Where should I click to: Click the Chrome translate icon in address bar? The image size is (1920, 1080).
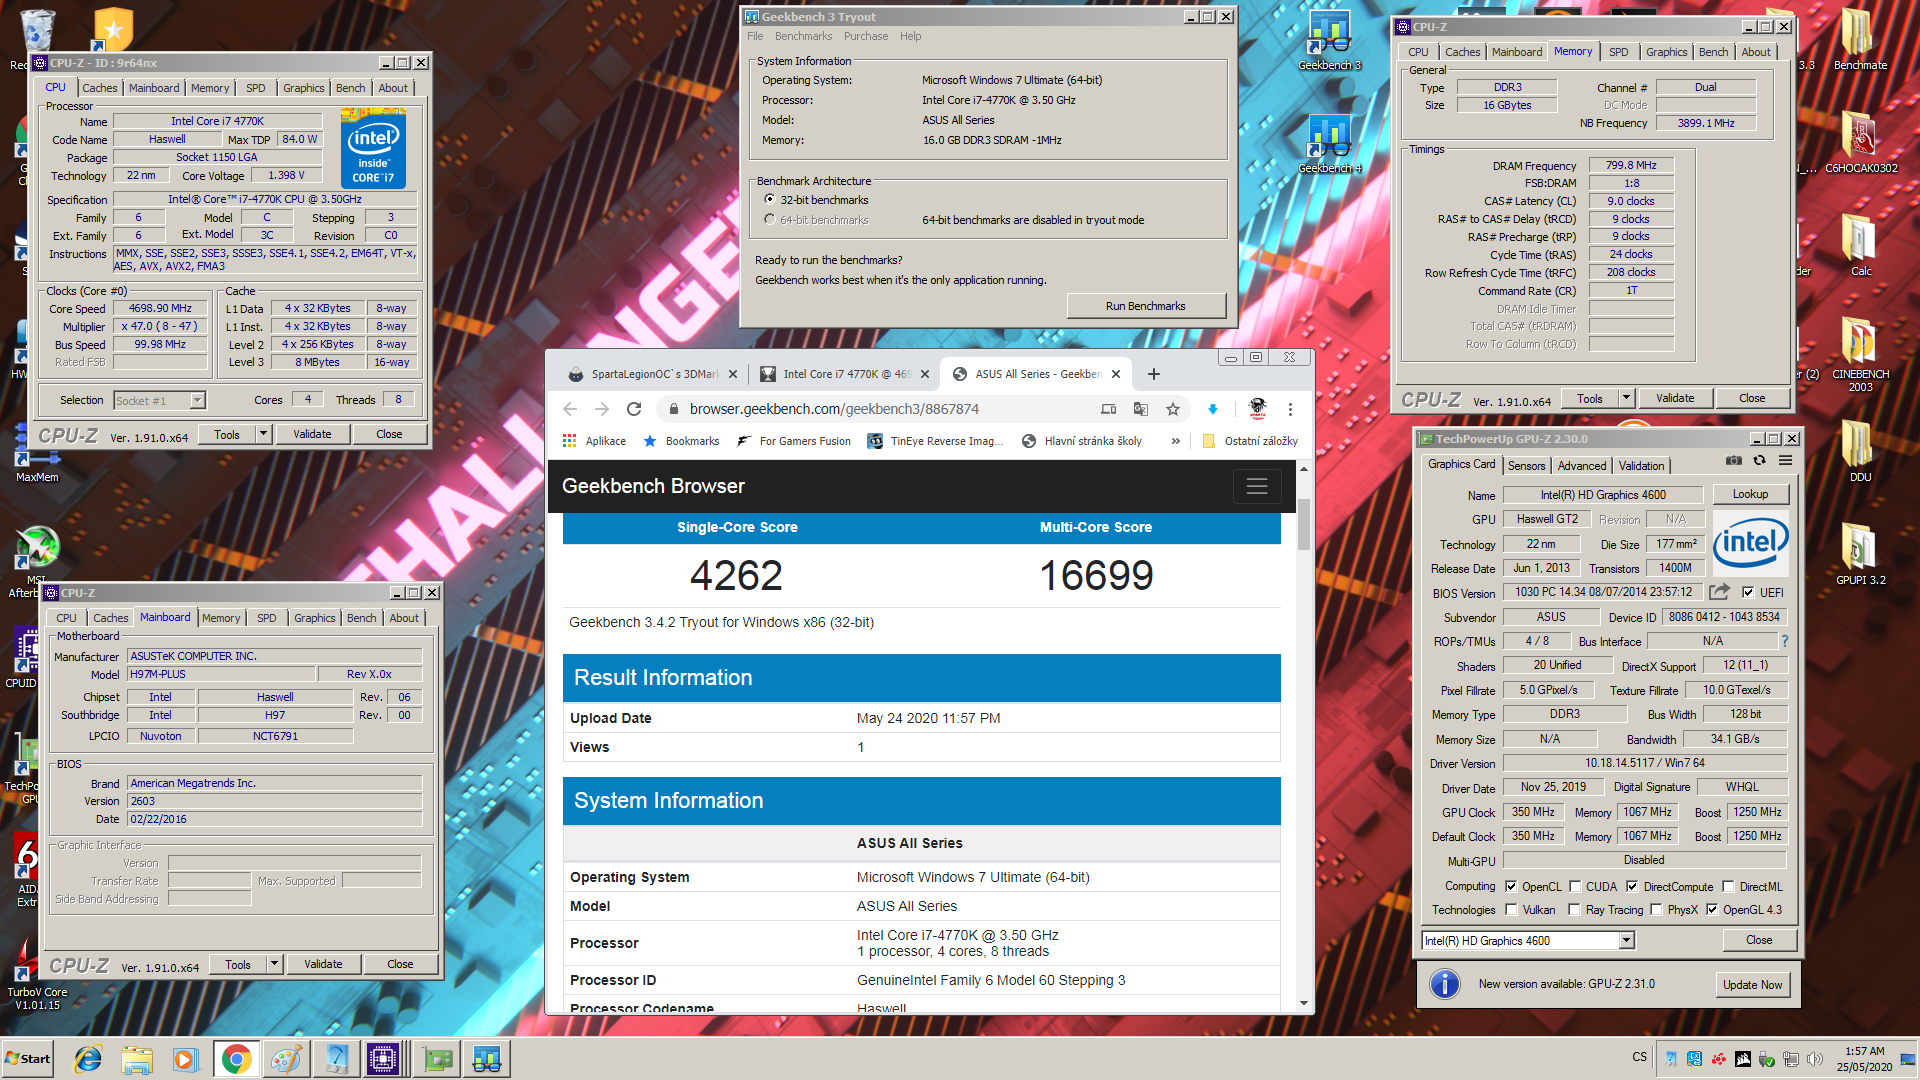(x=1141, y=409)
